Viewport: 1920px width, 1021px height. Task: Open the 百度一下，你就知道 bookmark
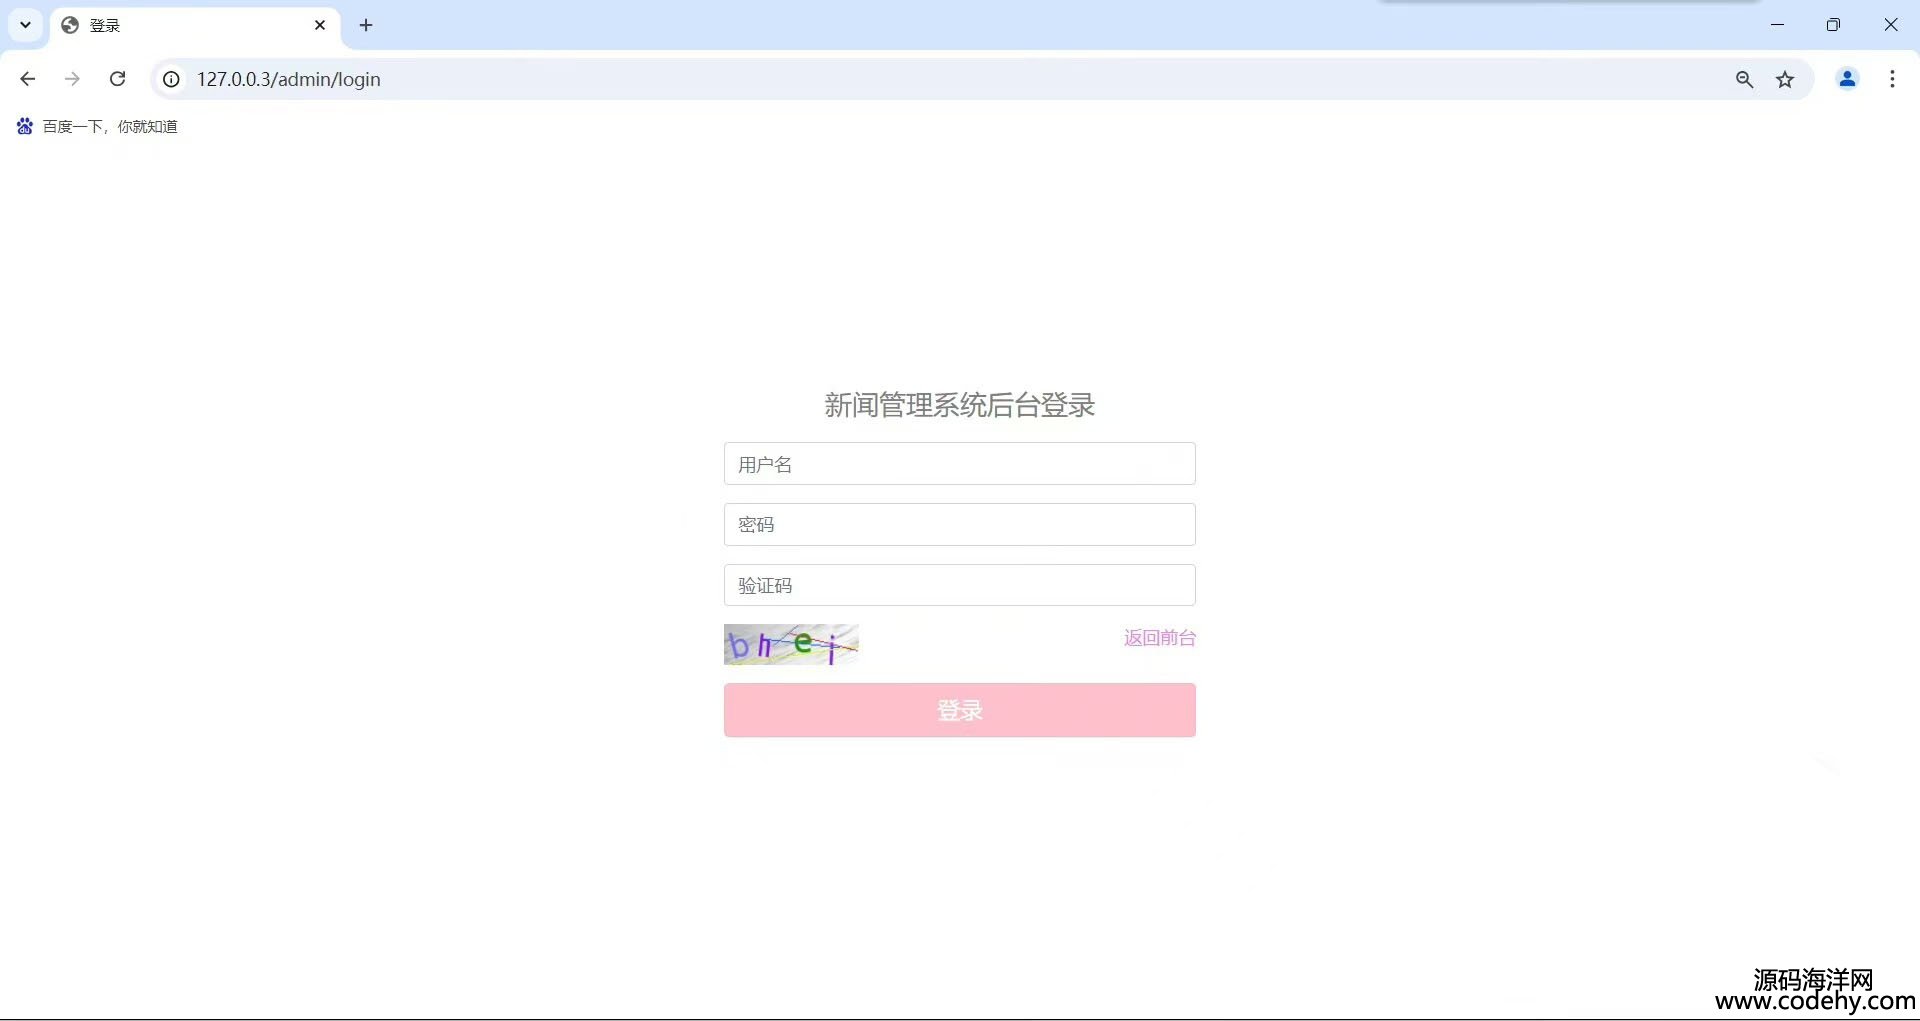tap(97, 126)
